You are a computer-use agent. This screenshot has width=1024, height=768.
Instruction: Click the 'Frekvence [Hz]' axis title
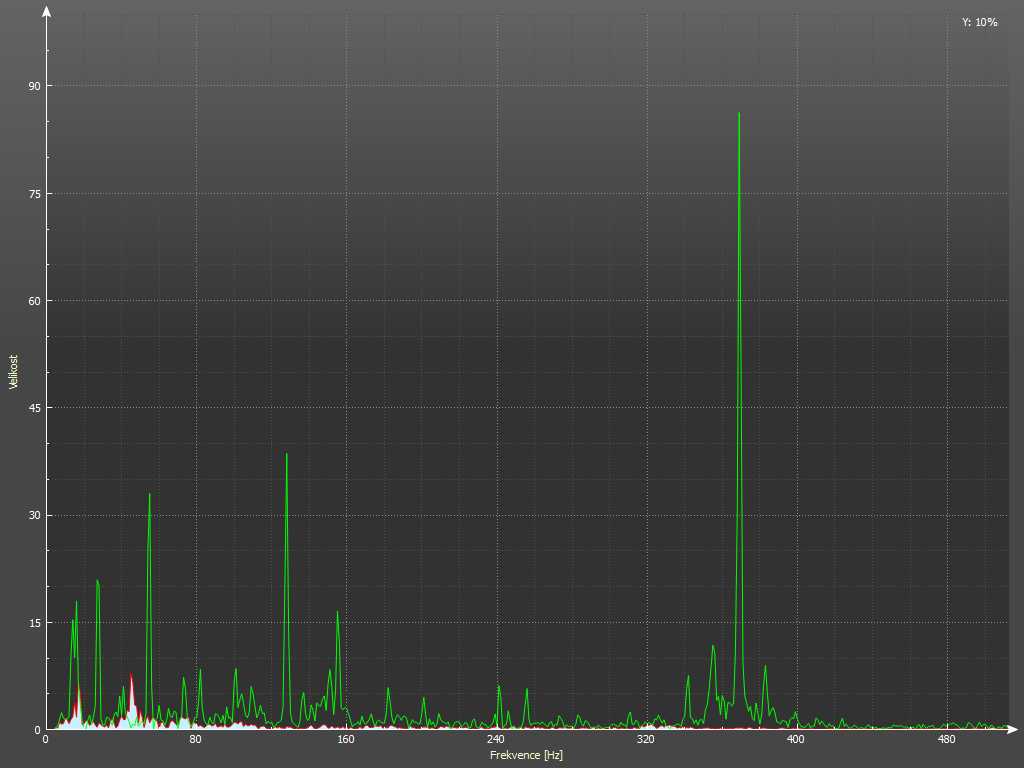[526, 755]
